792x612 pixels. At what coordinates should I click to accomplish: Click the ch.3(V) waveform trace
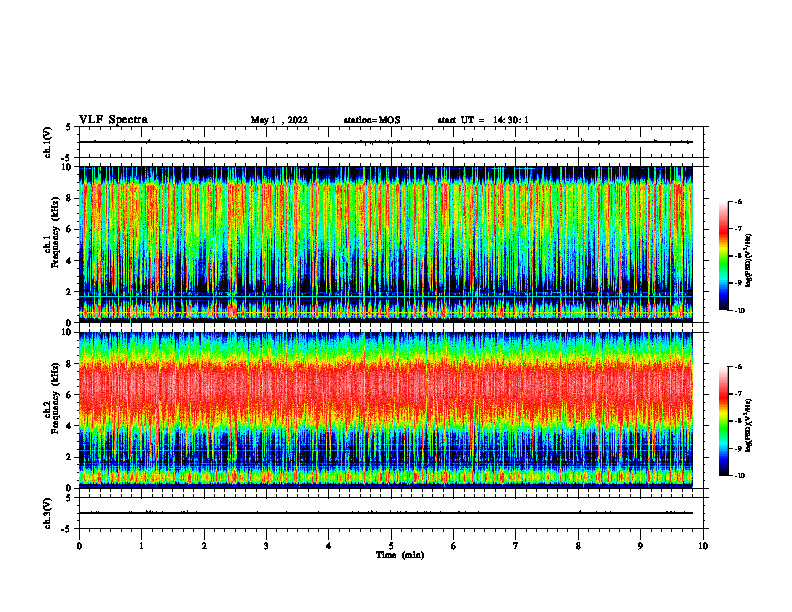coord(385,513)
